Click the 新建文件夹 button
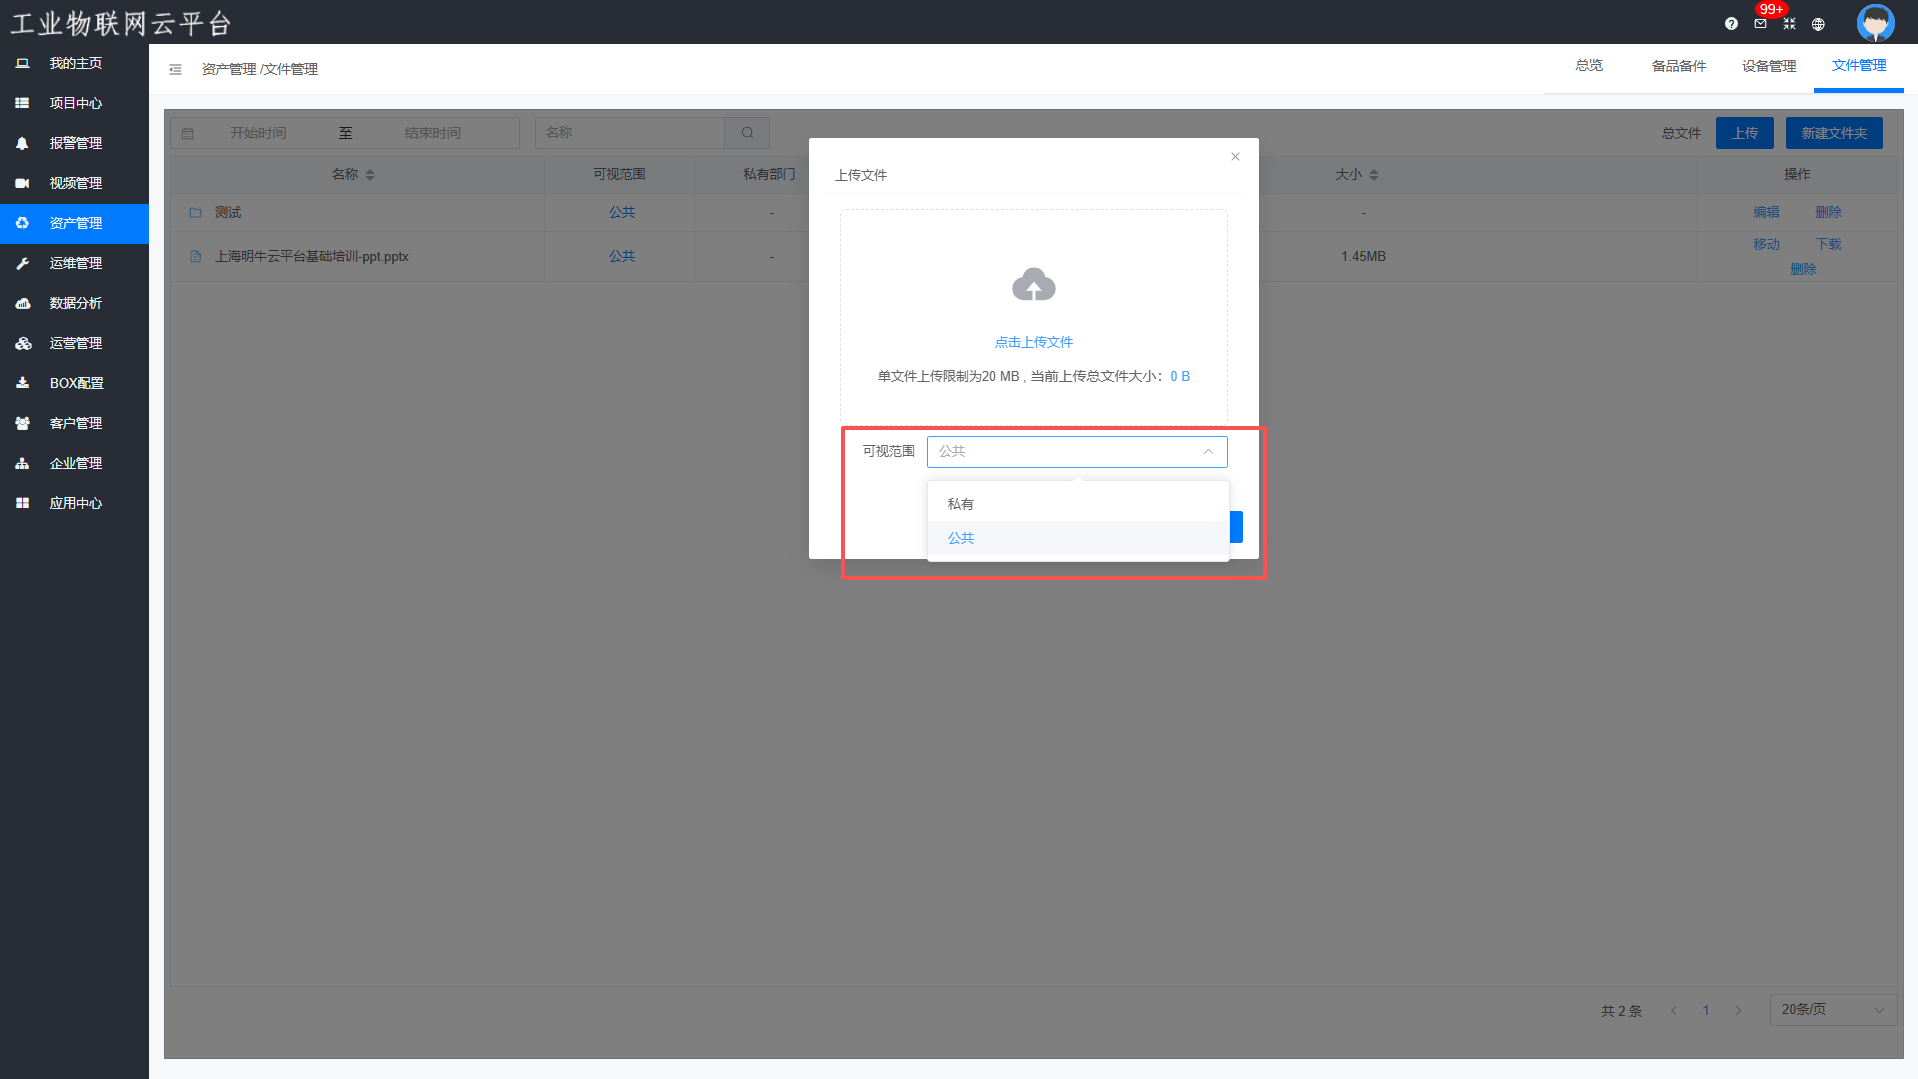Screen dimensions: 1918x1079 1833,133
